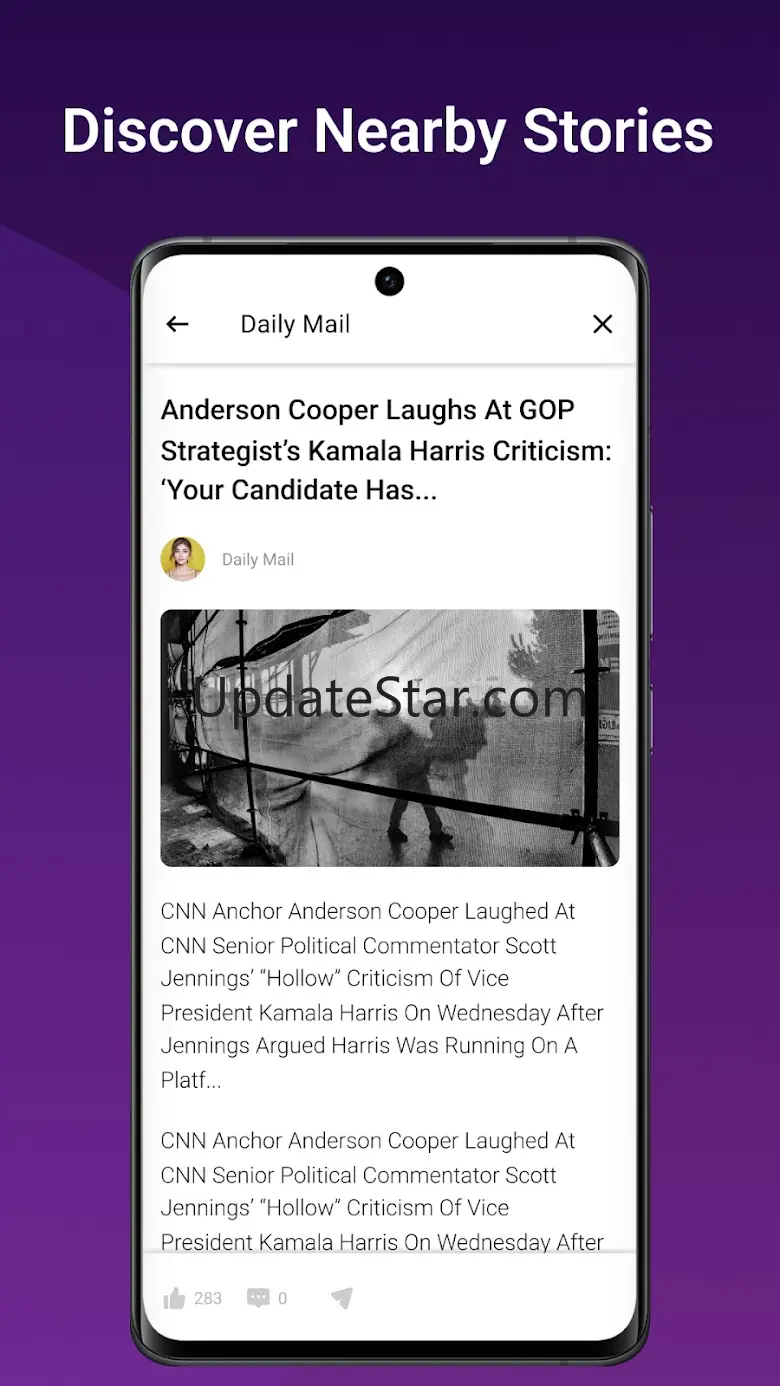780x1386 pixels.
Task: Tap the phone's front camera cutout
Action: tap(390, 282)
